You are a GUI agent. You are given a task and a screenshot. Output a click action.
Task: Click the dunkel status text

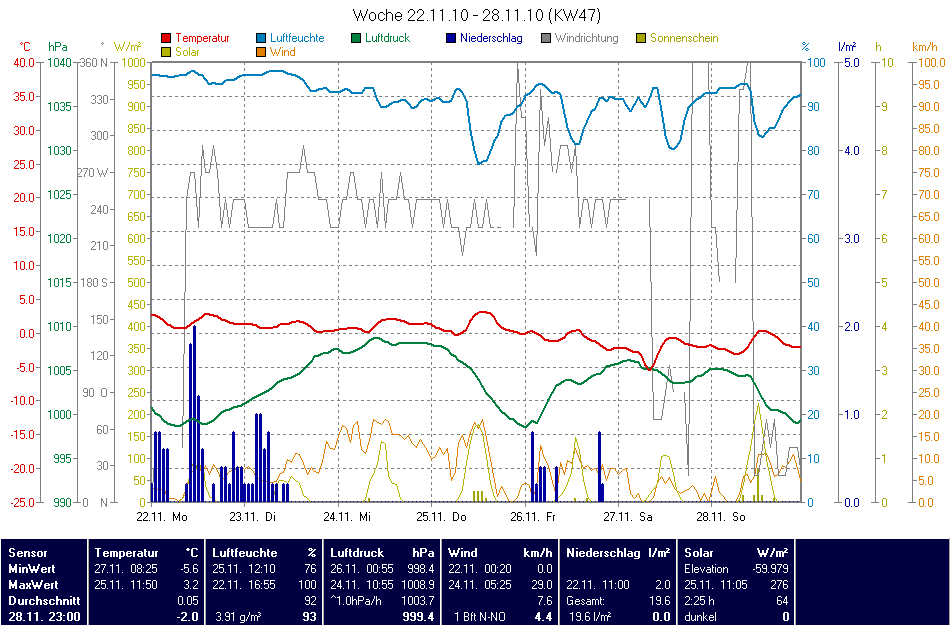[700, 617]
